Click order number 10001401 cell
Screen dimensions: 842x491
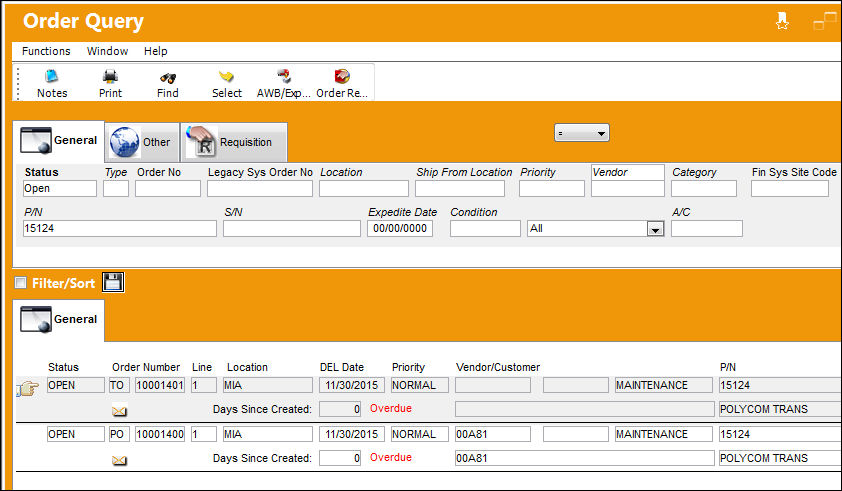[160, 385]
